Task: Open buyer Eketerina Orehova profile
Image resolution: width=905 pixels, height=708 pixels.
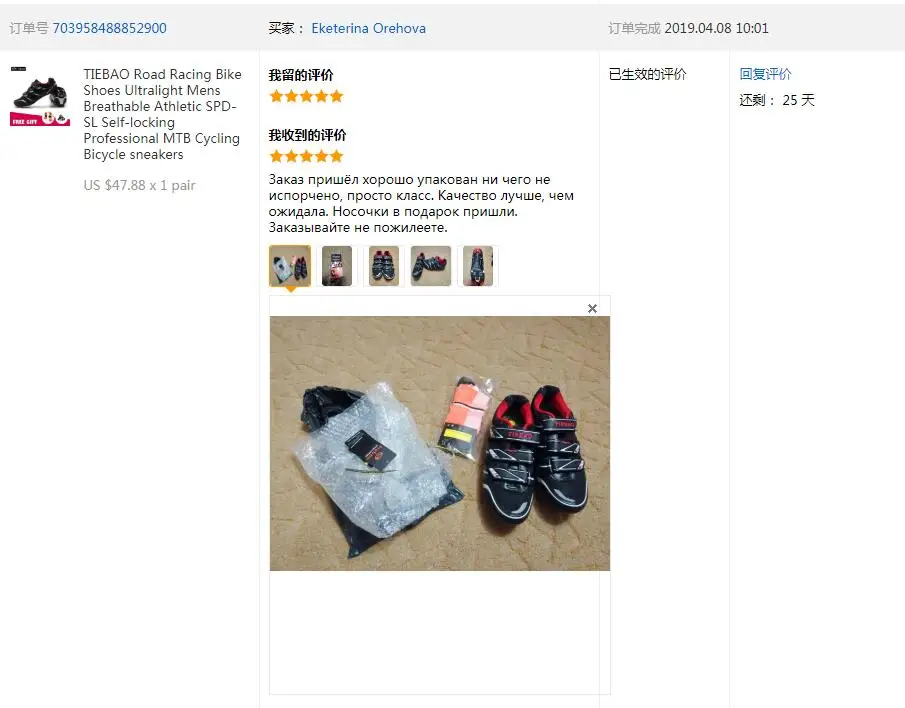Action: 369,28
